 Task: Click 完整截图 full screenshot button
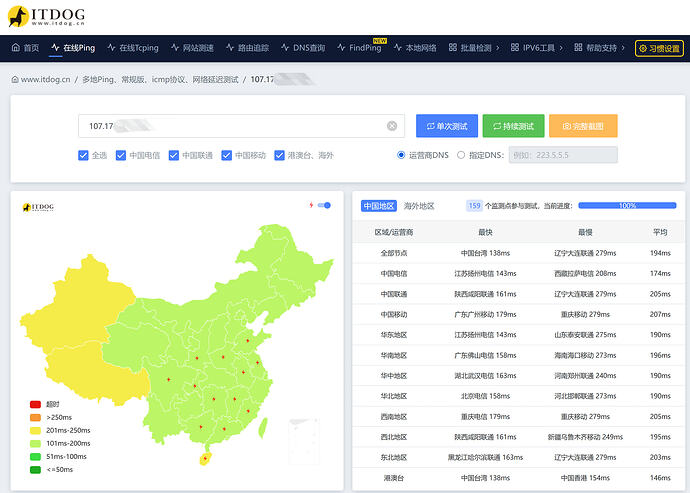(583, 126)
